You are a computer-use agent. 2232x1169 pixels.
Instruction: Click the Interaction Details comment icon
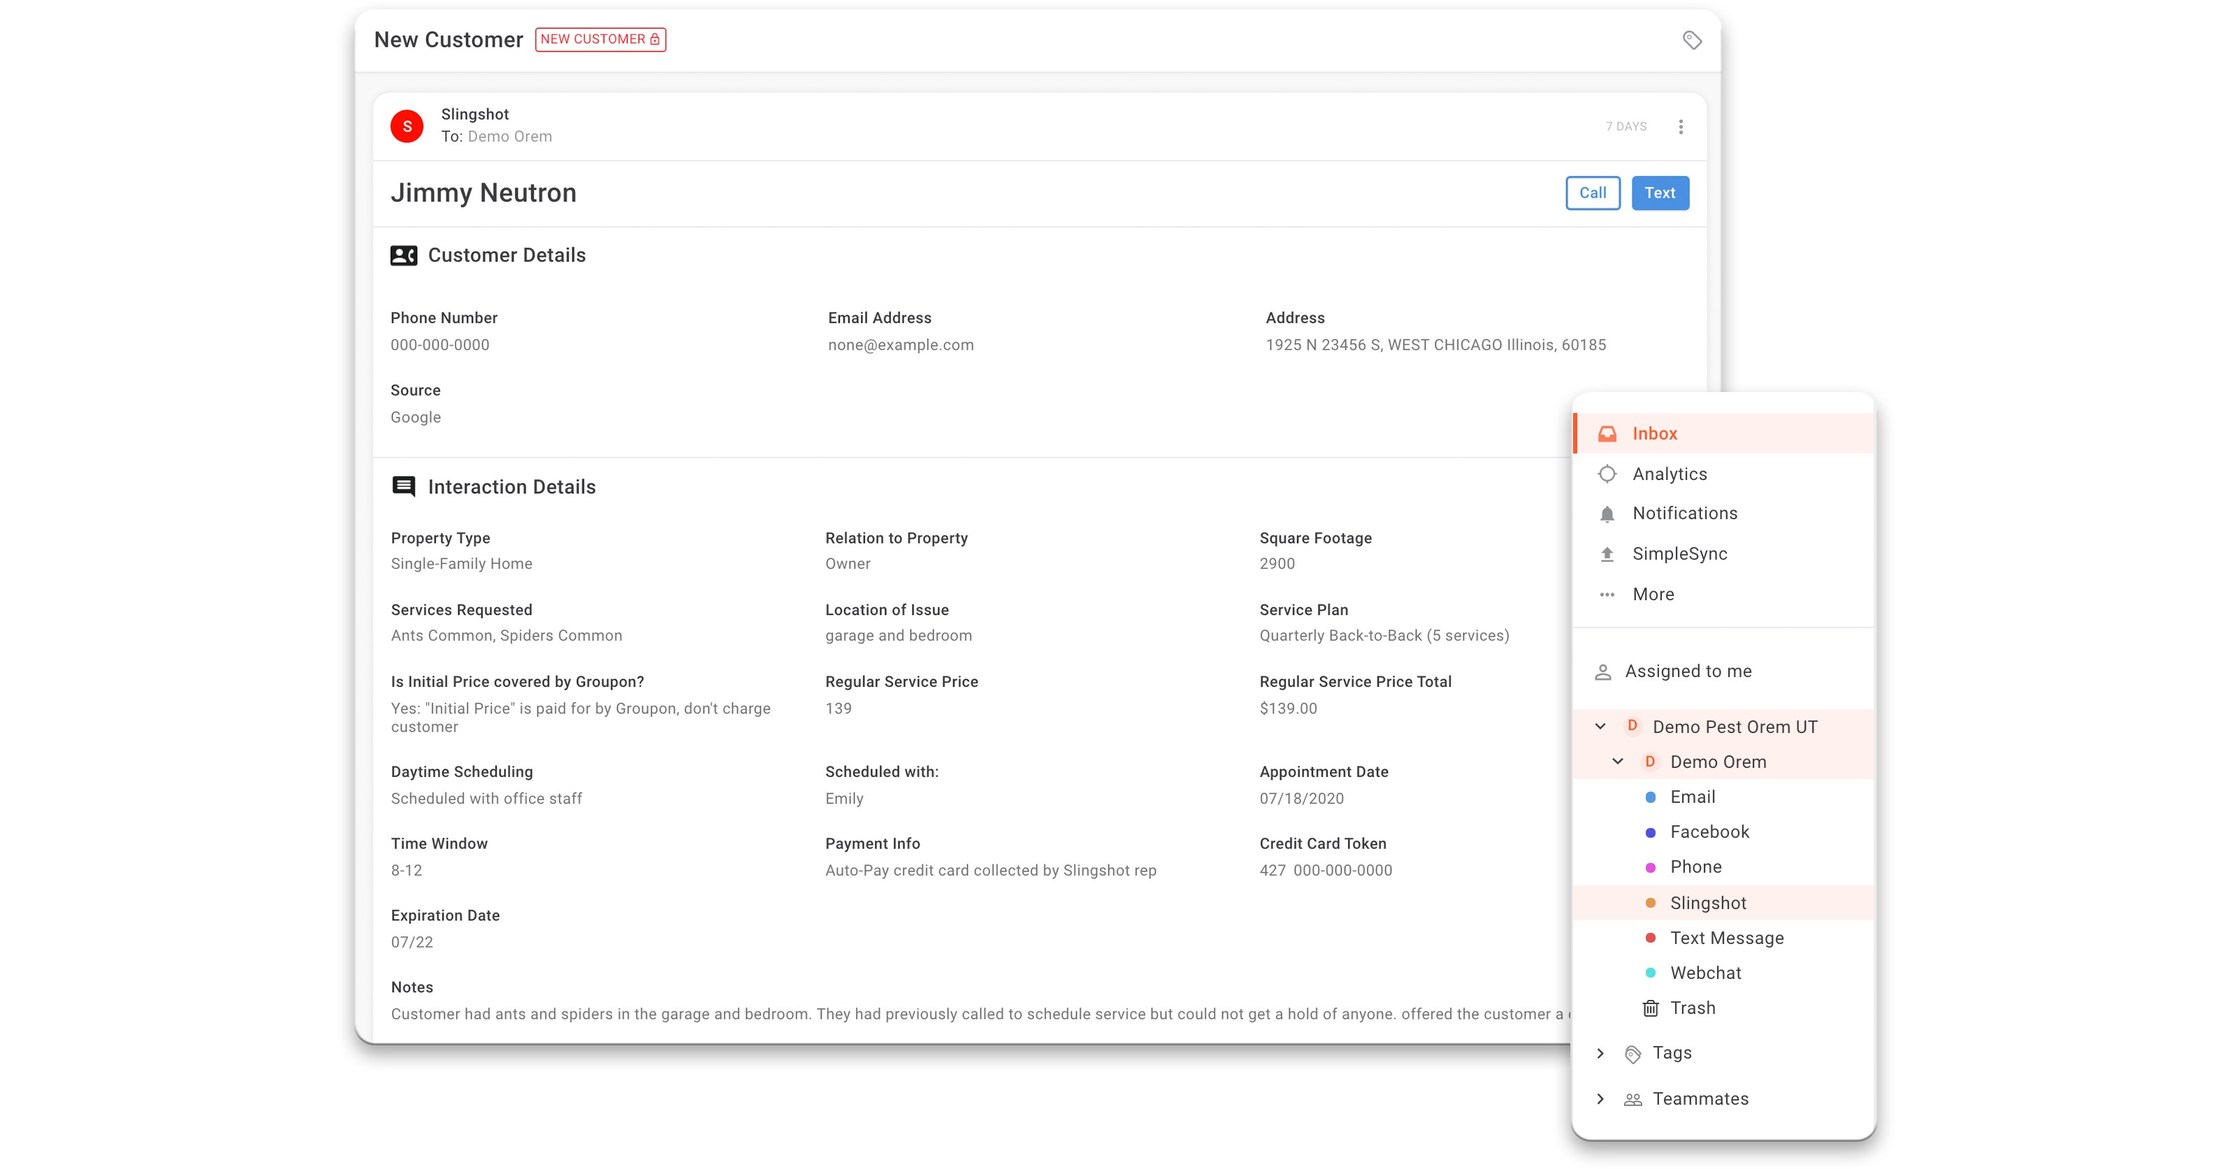click(403, 486)
